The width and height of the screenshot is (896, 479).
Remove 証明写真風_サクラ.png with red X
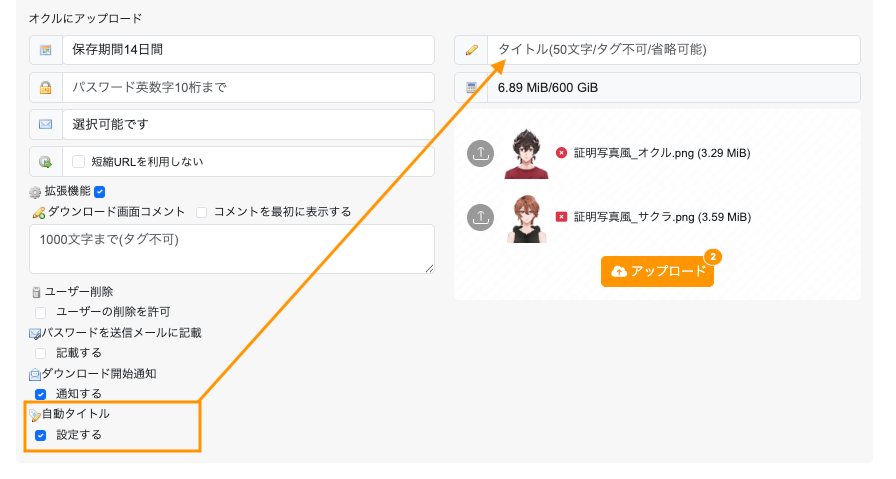pos(561,217)
